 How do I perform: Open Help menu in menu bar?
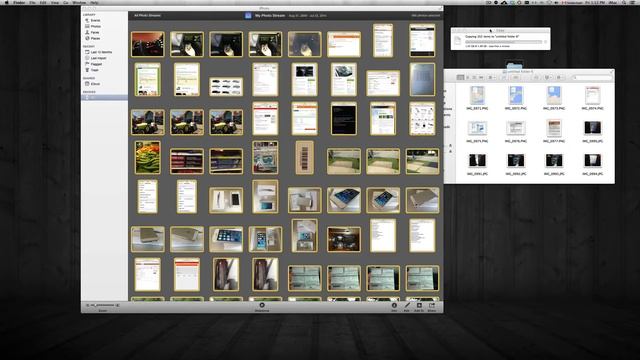click(x=94, y=2)
